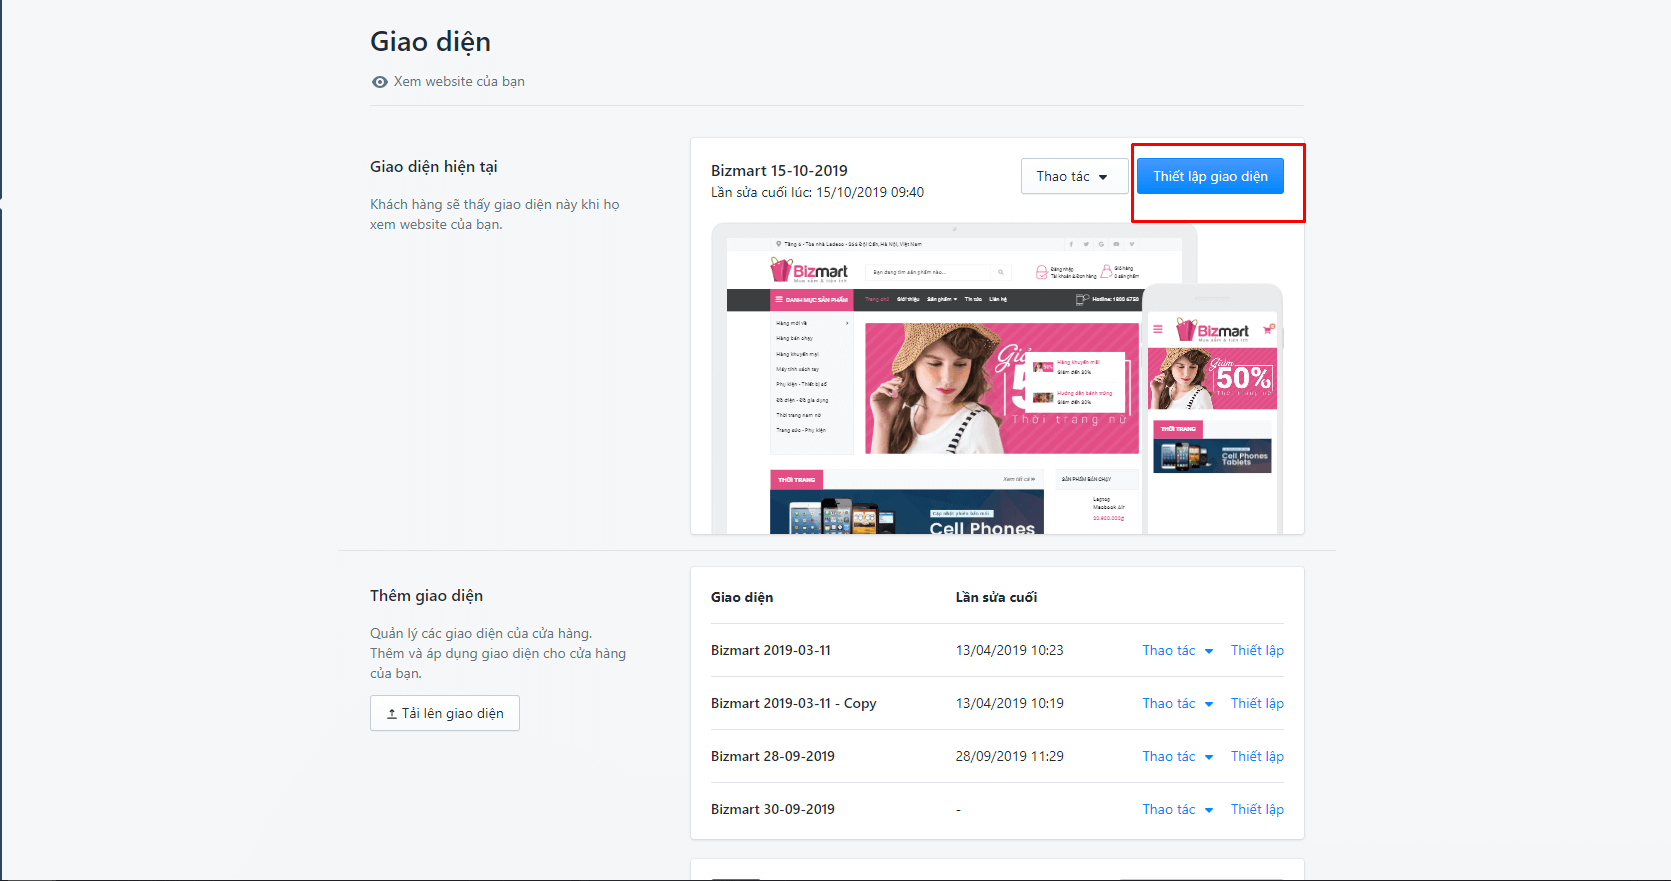Open the Xem website của bạn link
The image size is (1671, 881).
(459, 82)
